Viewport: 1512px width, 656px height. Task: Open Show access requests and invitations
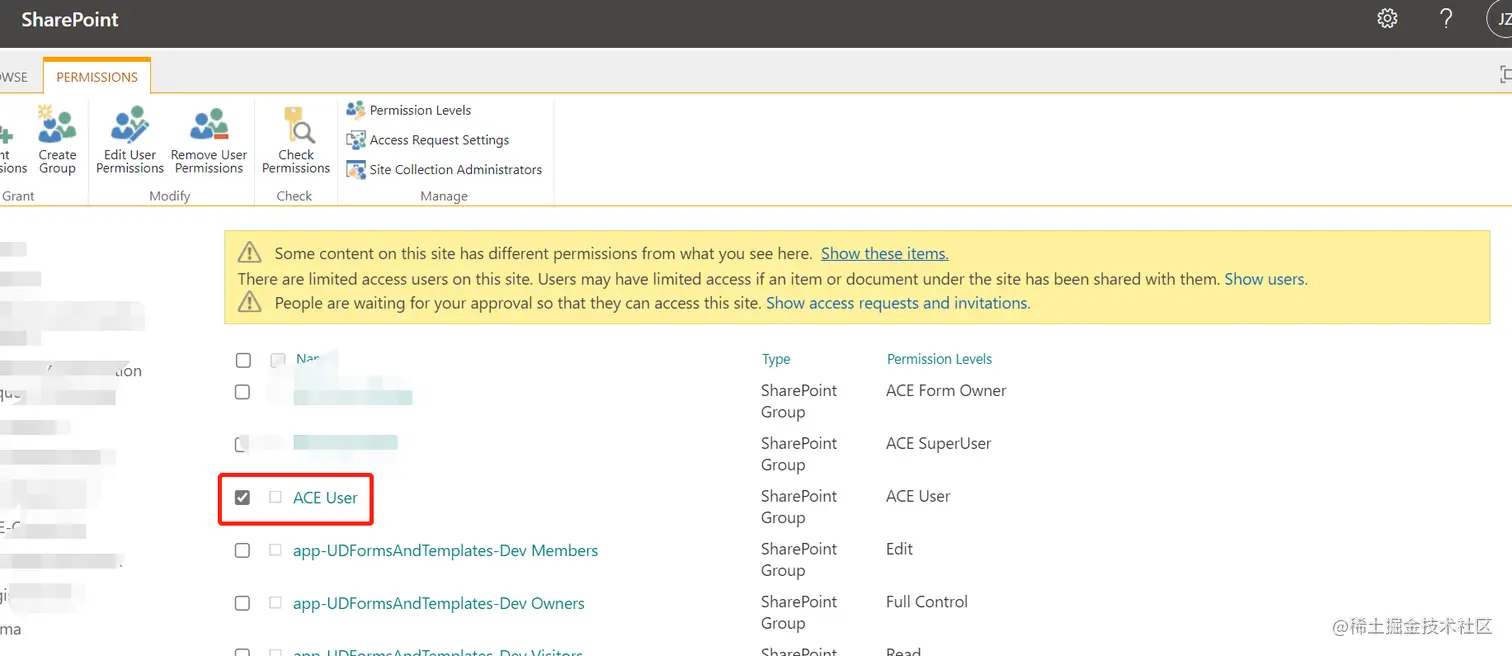896,302
